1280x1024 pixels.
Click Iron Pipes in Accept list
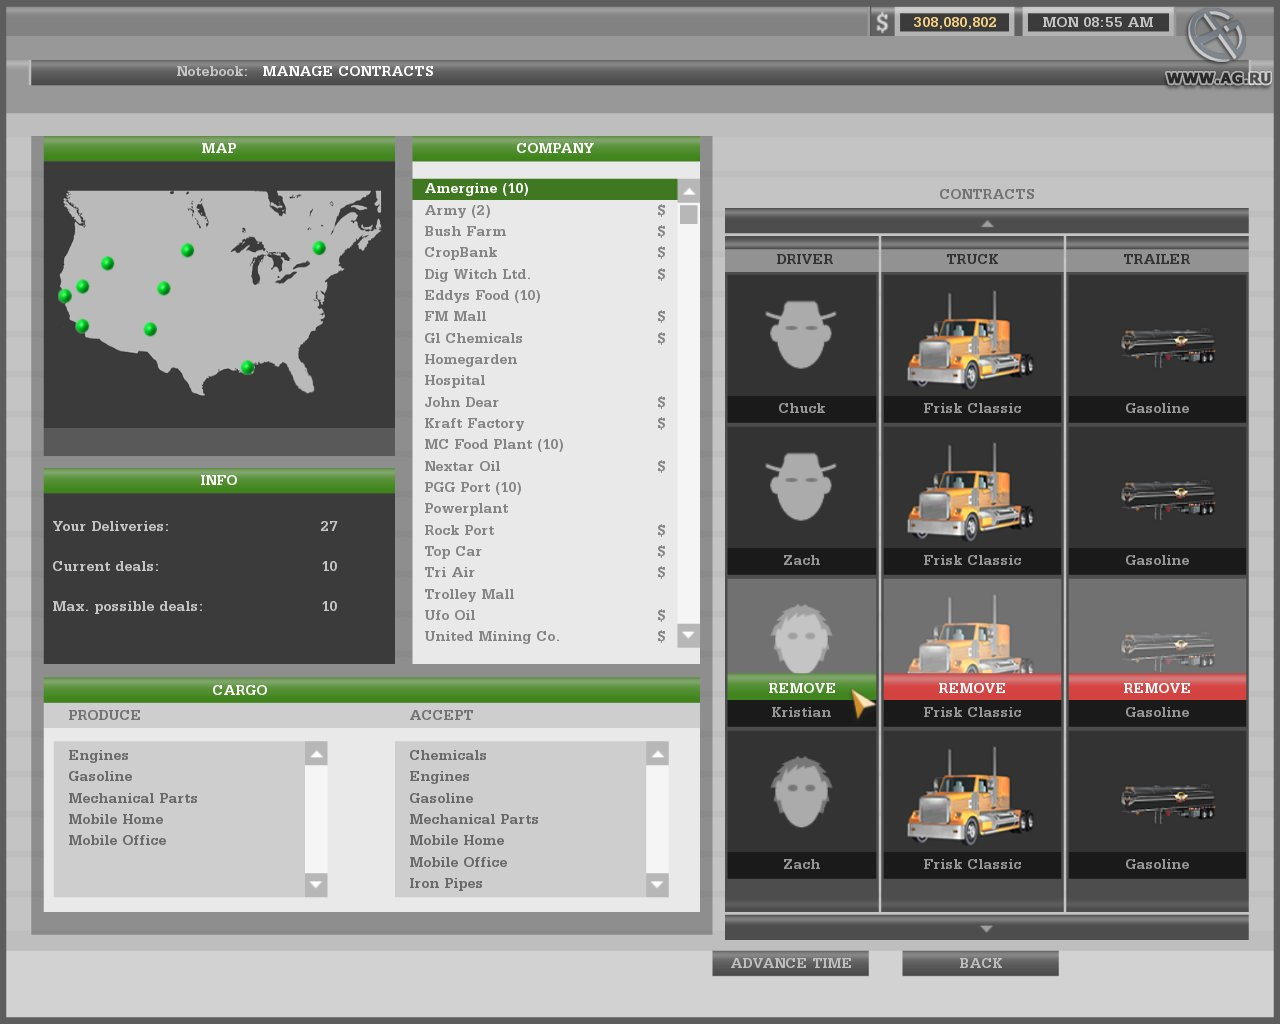click(446, 883)
